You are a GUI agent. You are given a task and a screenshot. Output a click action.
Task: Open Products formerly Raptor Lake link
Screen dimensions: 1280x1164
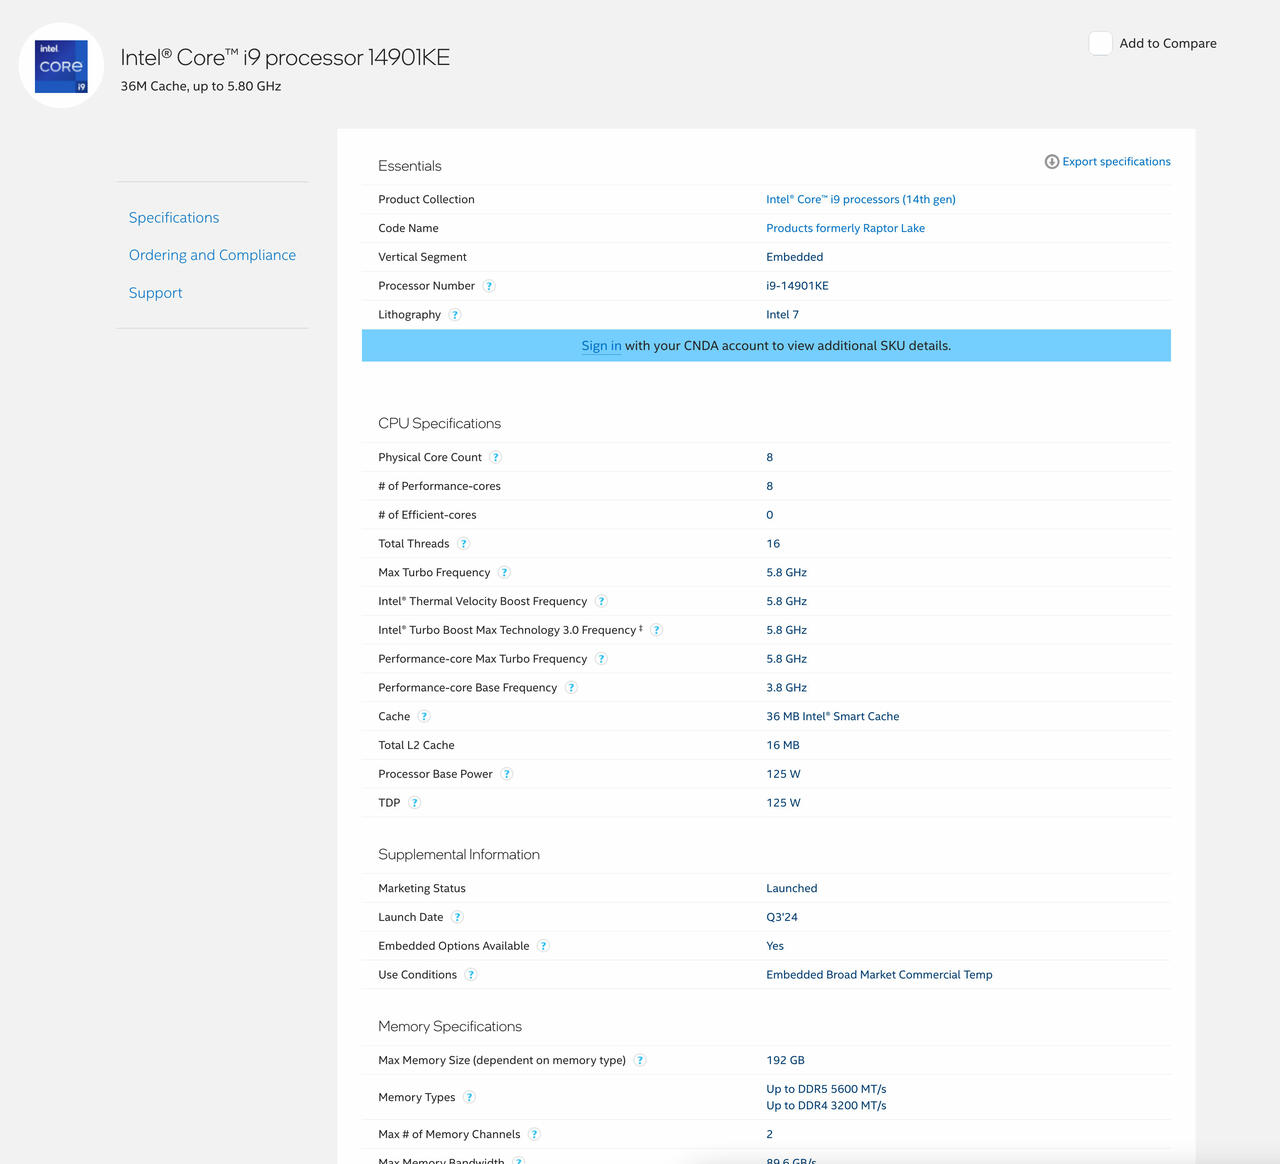point(845,229)
